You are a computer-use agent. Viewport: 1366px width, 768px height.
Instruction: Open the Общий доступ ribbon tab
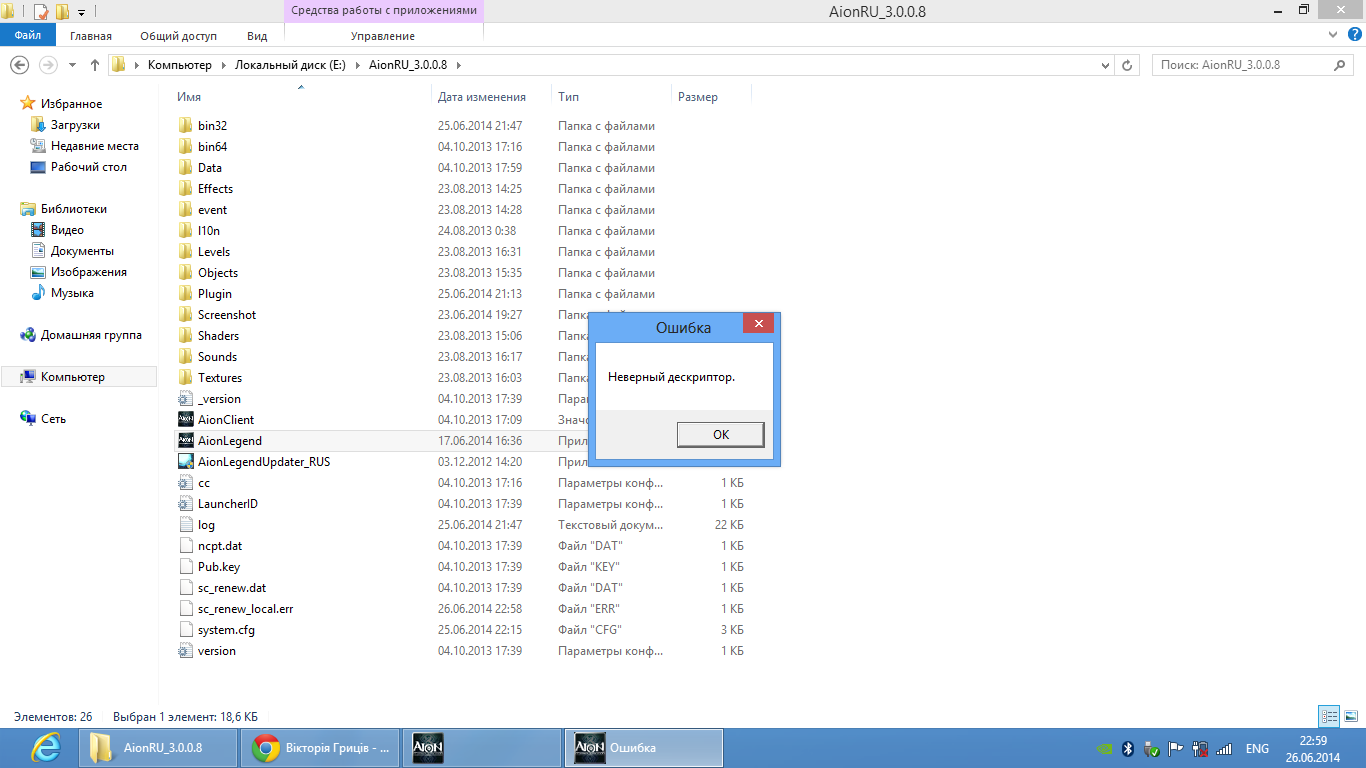178,36
